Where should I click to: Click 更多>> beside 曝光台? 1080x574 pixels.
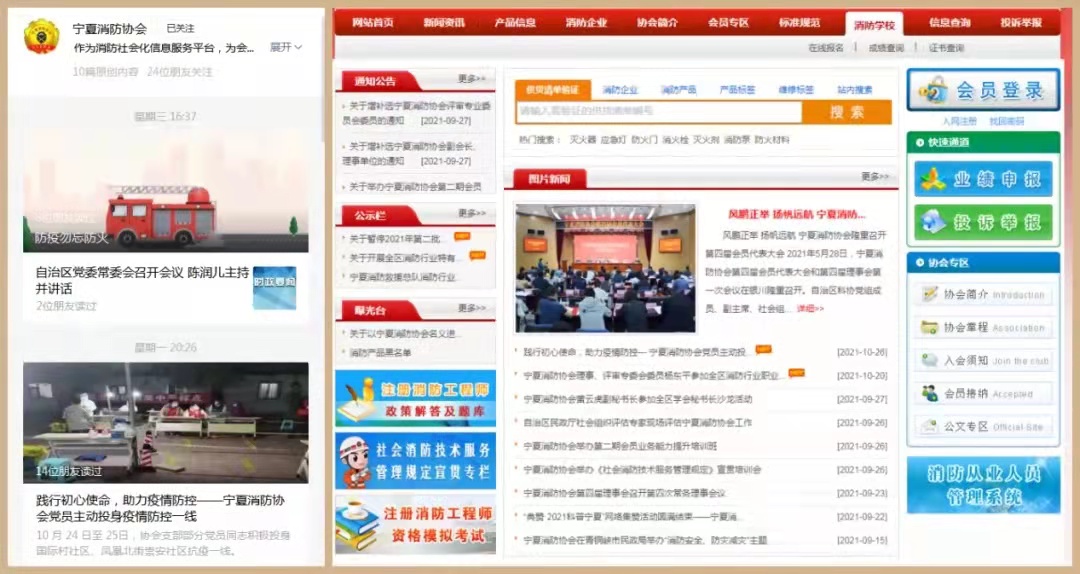[x=472, y=308]
